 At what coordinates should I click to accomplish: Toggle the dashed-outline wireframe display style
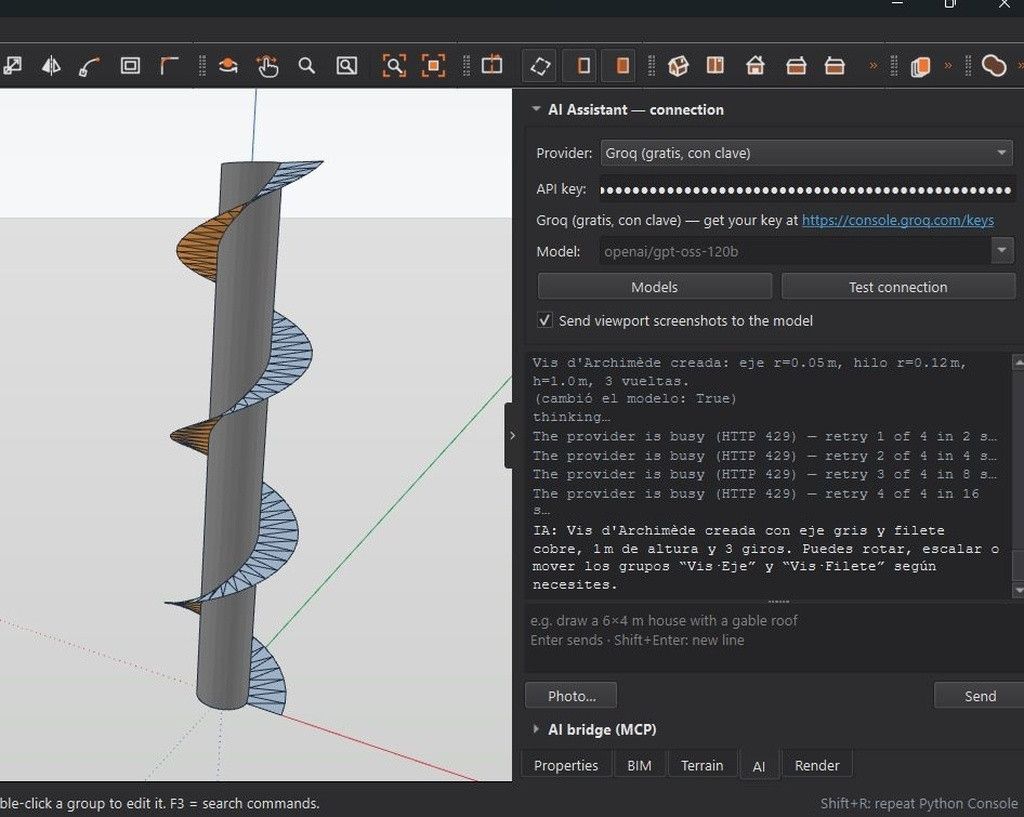(x=540, y=65)
